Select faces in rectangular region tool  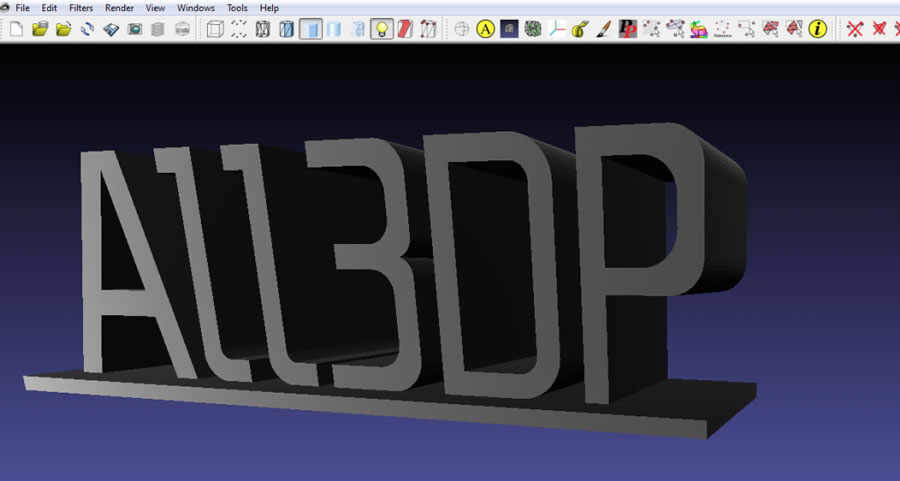coord(770,29)
